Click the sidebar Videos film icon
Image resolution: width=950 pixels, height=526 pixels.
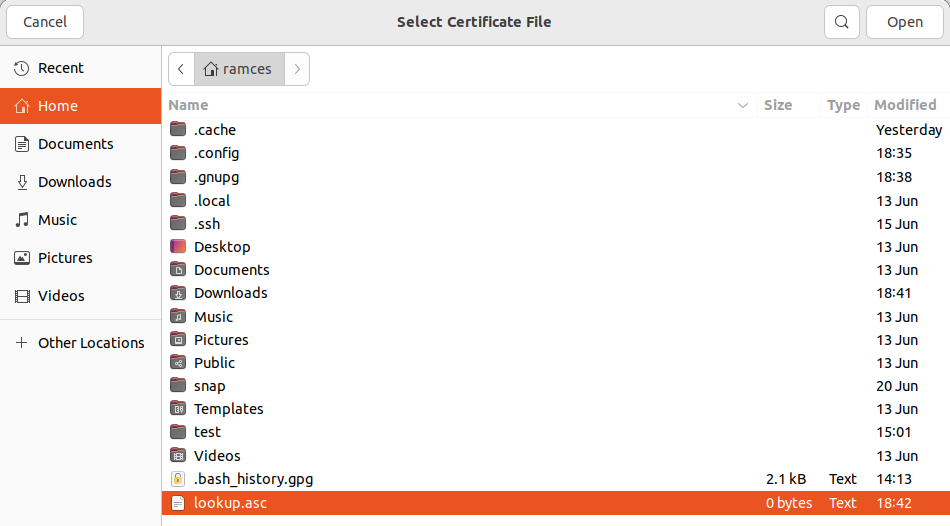[x=22, y=296]
